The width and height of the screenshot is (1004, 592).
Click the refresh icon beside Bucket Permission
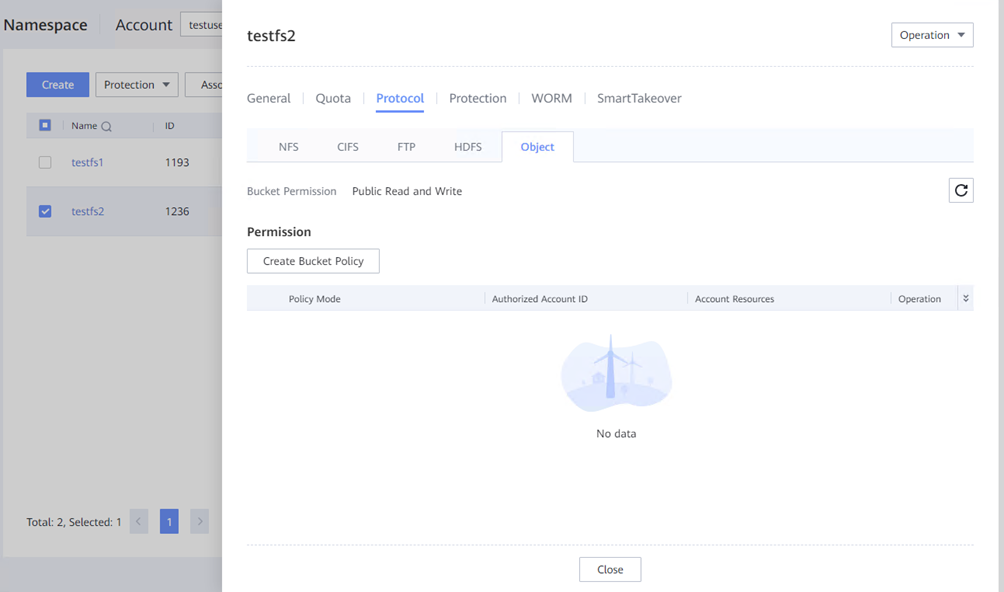pos(960,190)
